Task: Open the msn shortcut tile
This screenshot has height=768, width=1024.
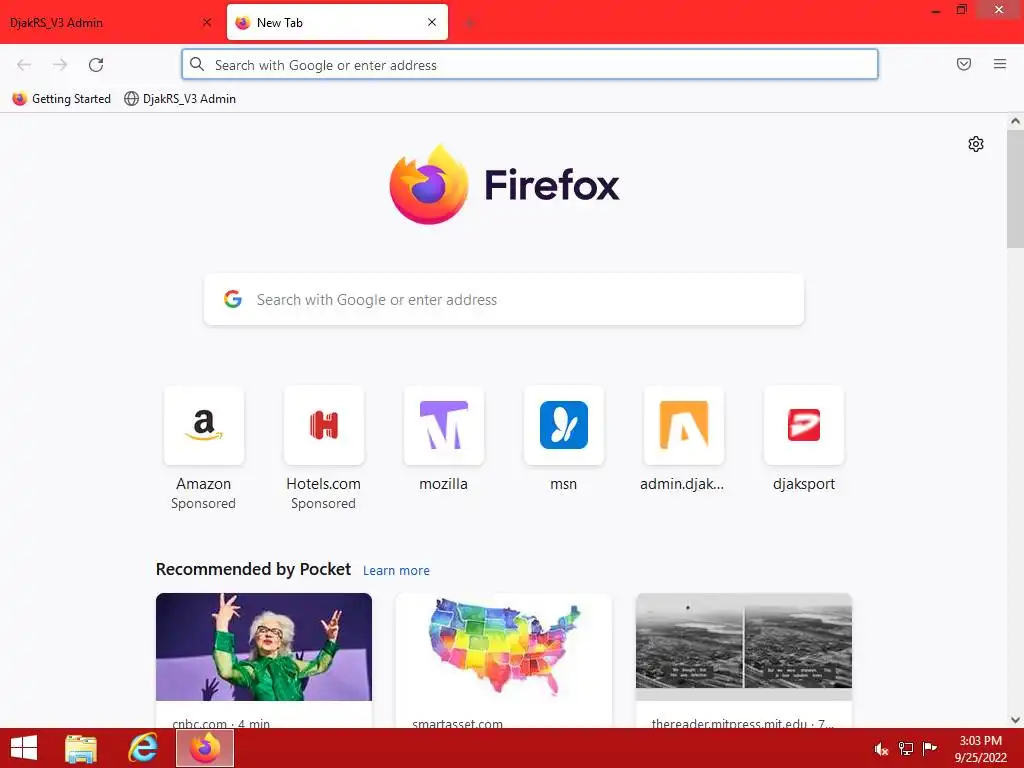Action: click(564, 425)
